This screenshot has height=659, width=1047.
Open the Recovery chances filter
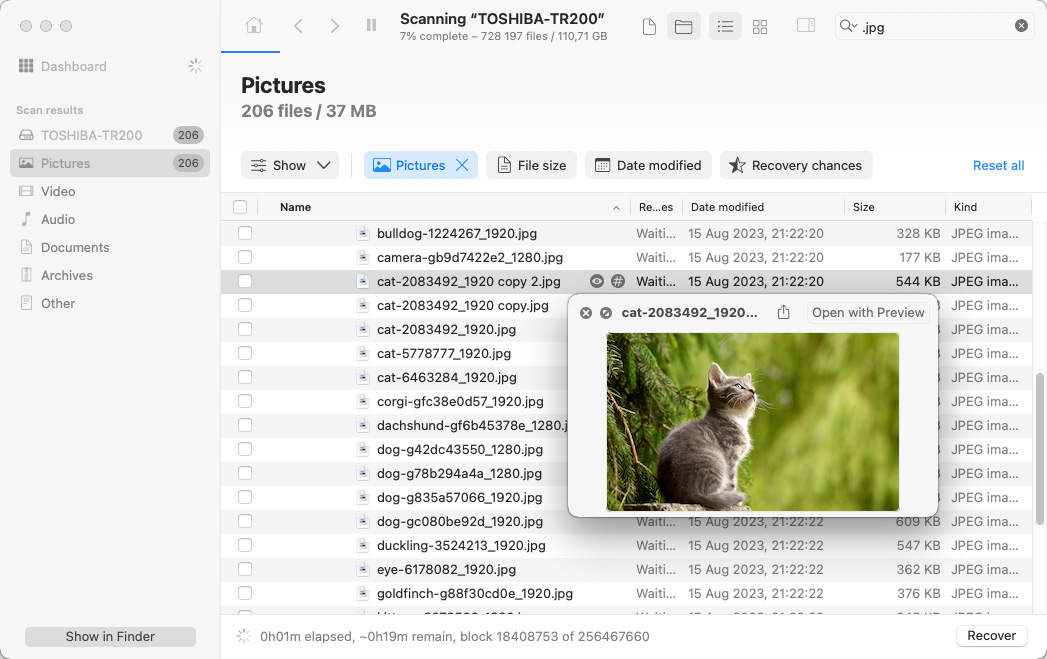click(x=796, y=165)
